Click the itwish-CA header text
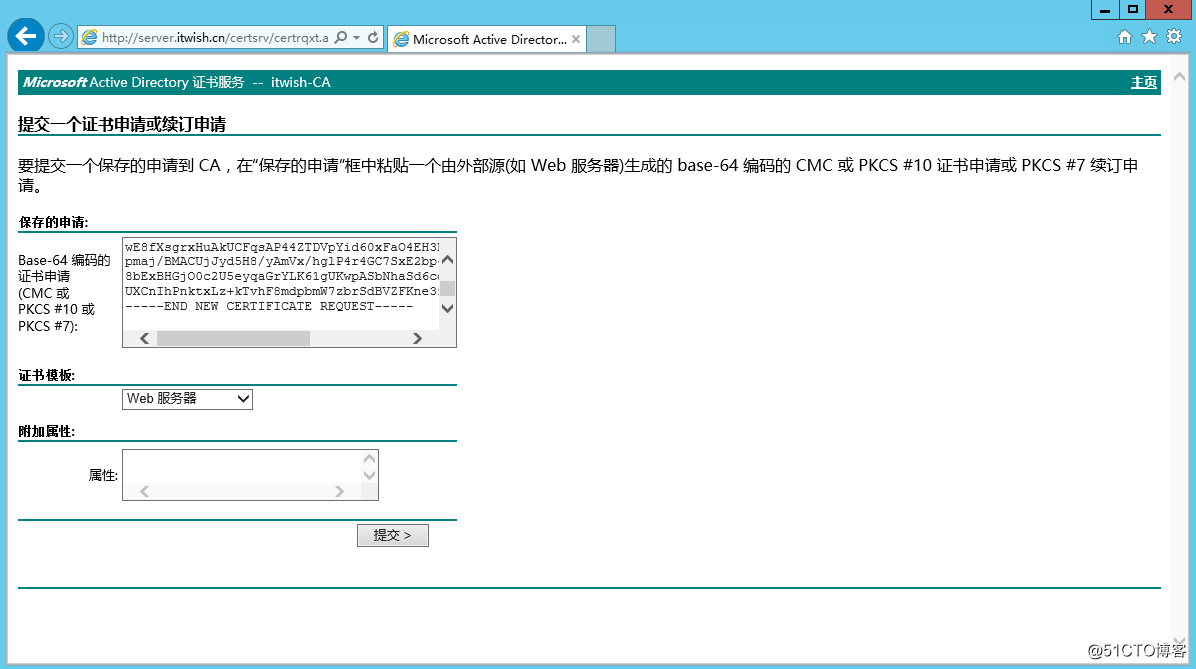 (301, 82)
